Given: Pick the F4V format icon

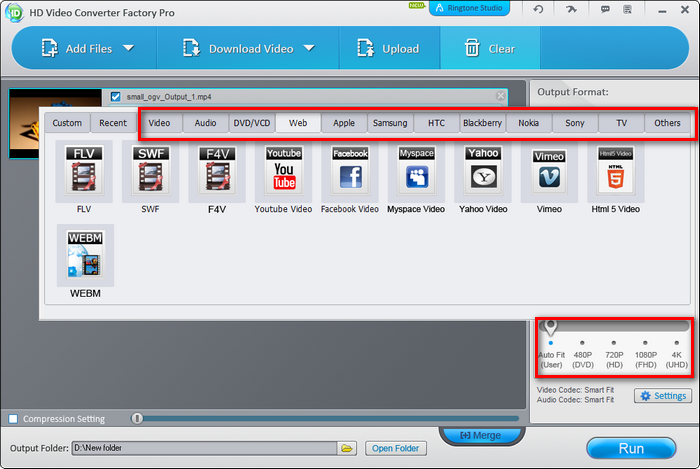Looking at the screenshot, I should coord(217,172).
